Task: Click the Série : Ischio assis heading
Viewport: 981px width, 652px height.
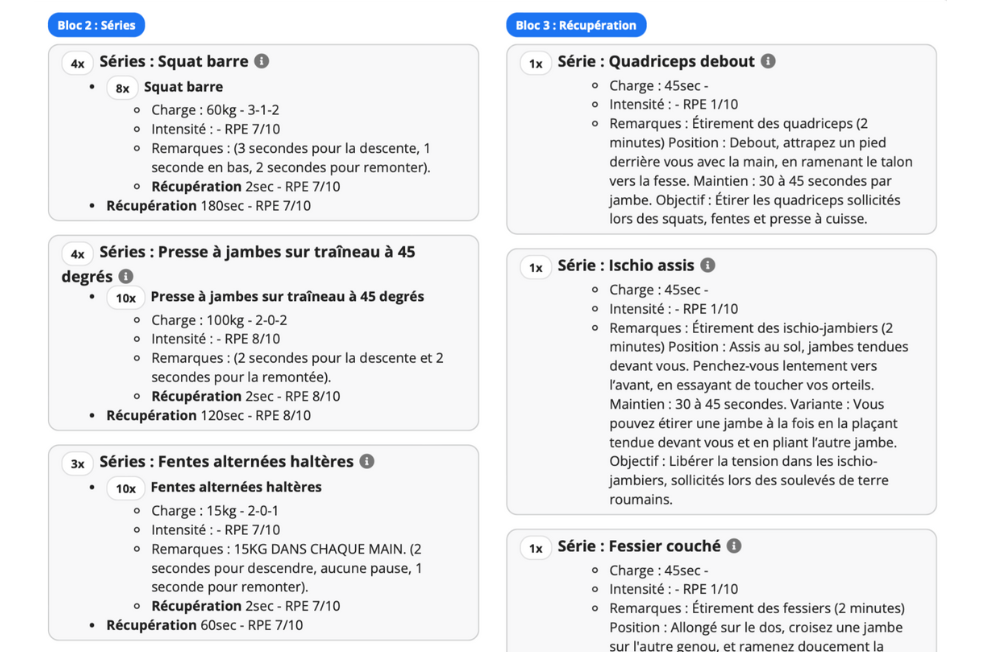Action: tap(625, 265)
